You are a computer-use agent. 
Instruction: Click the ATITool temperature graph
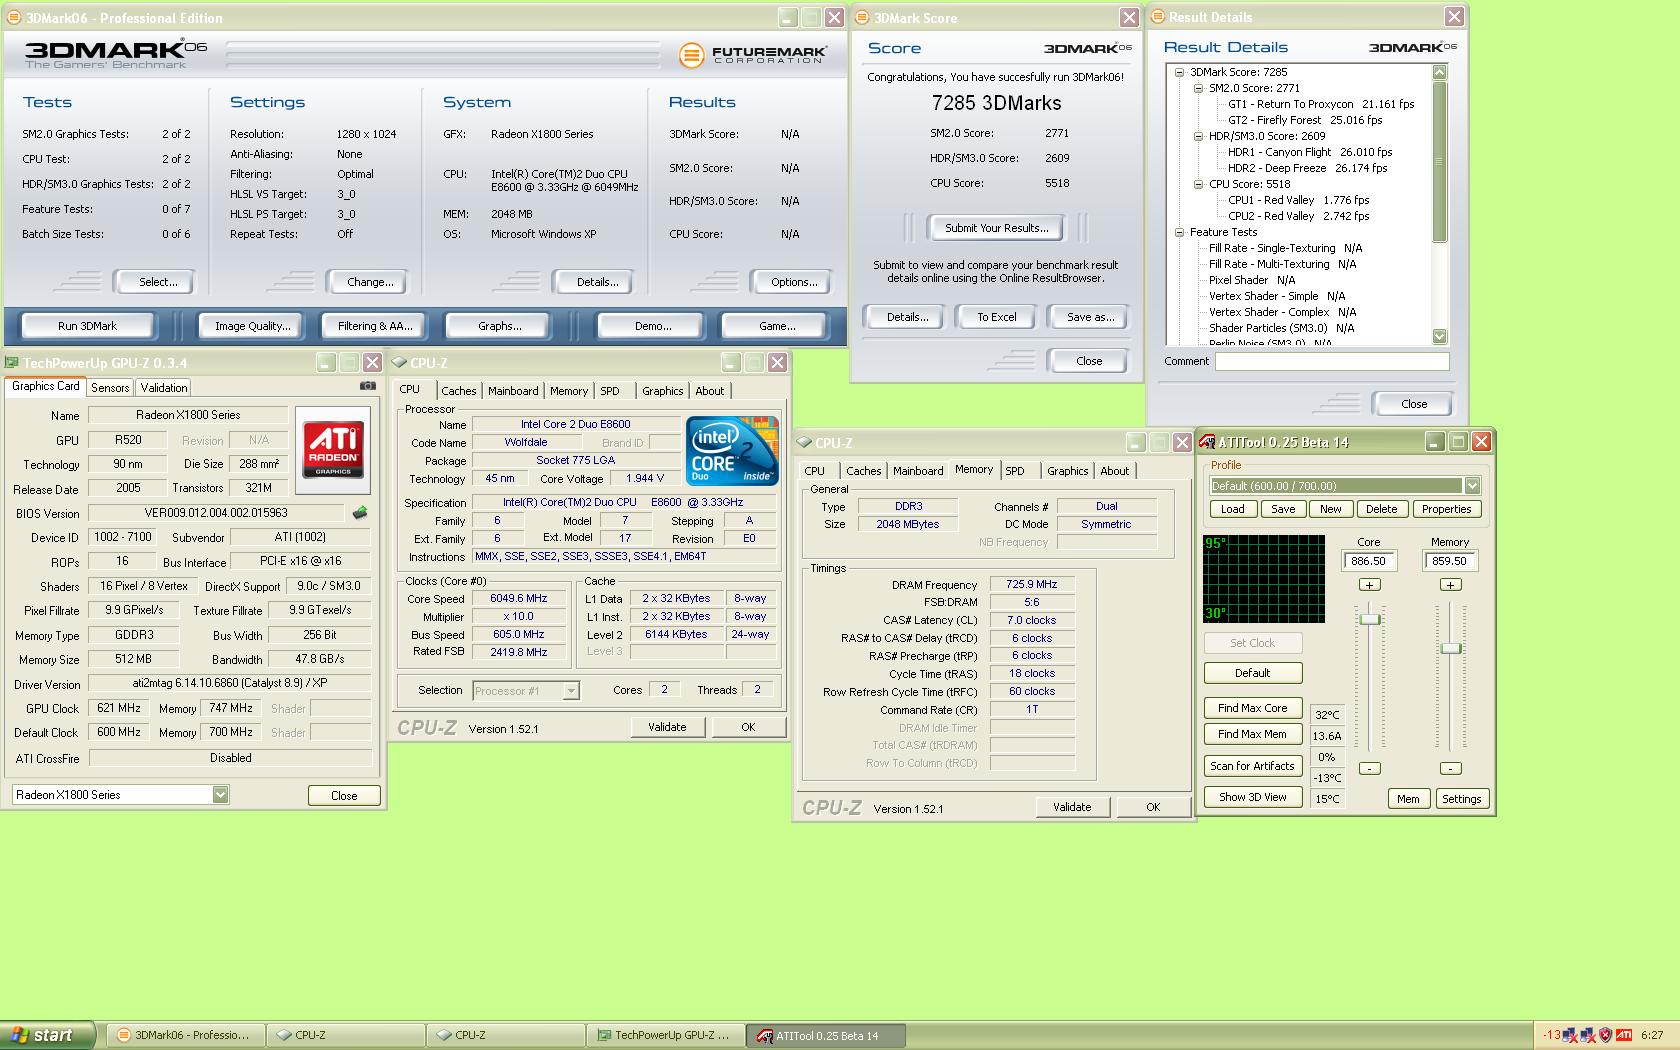pyautogui.click(x=1264, y=579)
